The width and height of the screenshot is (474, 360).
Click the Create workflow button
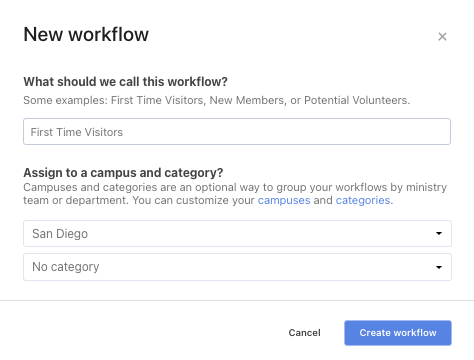tap(398, 333)
